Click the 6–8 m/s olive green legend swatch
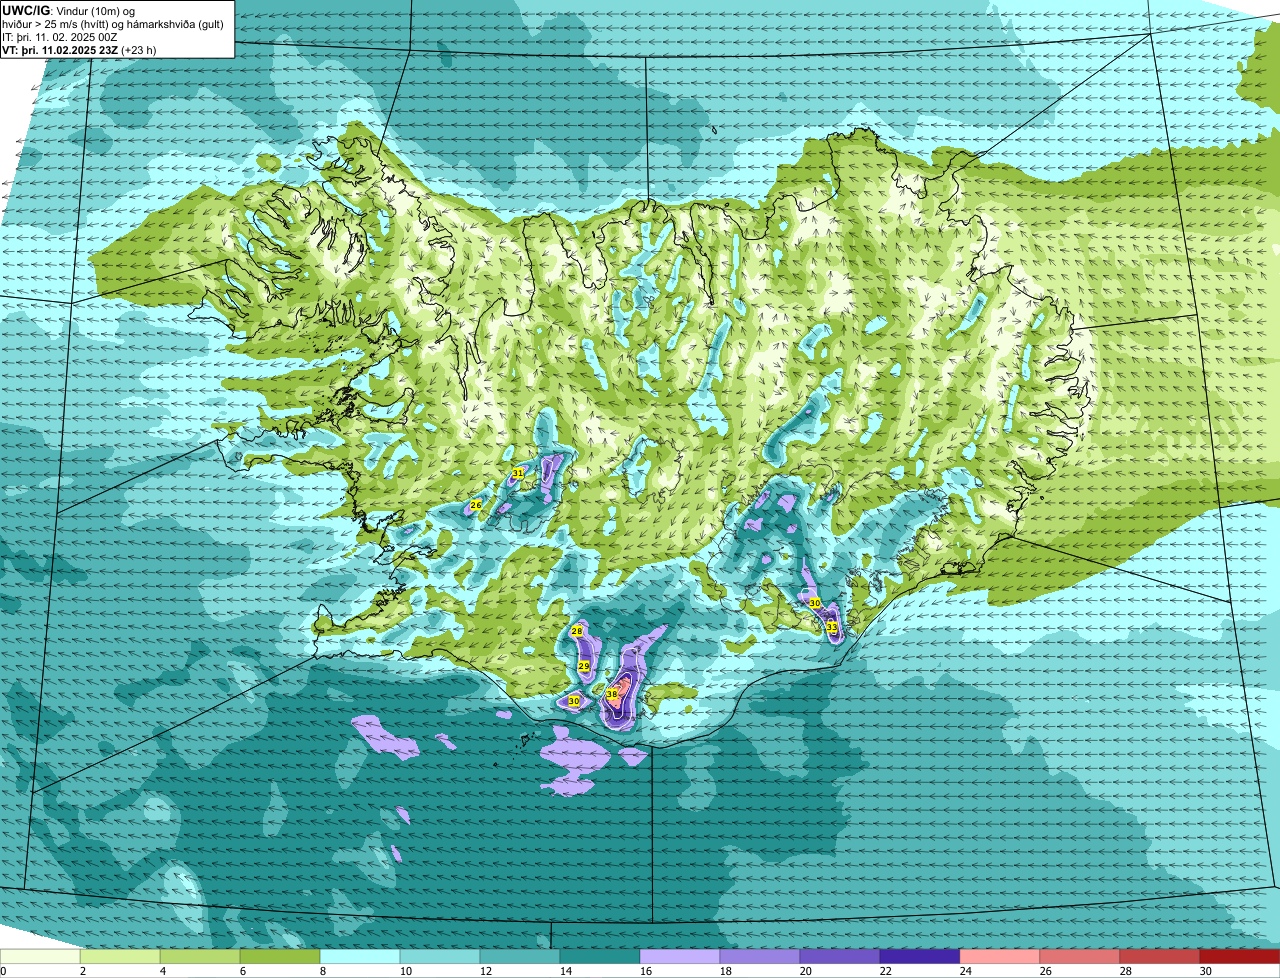Screen dimensions: 1280x978 point(280,956)
